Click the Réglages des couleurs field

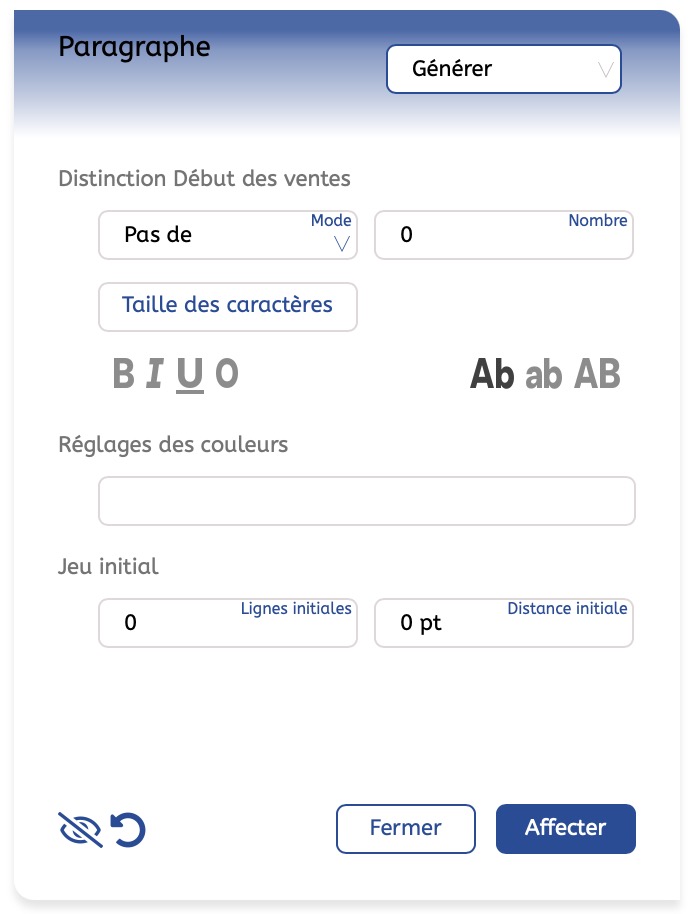tap(367, 501)
